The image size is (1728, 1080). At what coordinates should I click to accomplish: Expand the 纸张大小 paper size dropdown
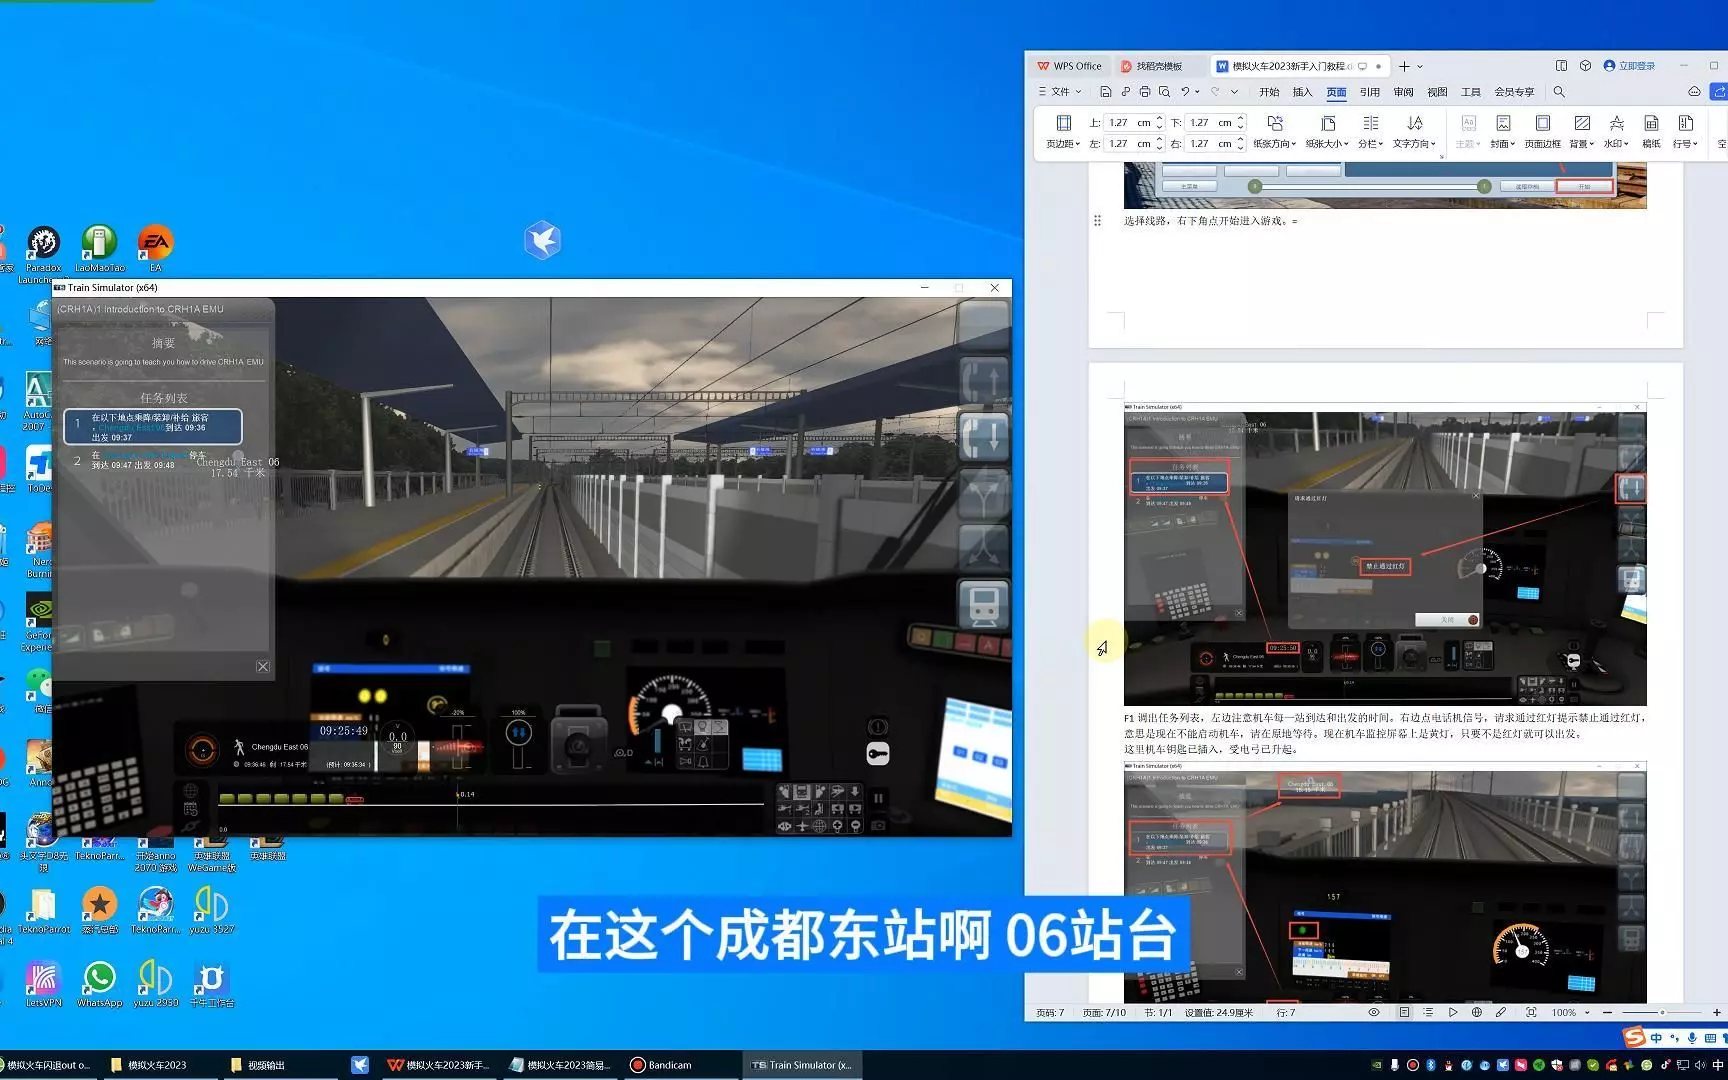[1327, 144]
